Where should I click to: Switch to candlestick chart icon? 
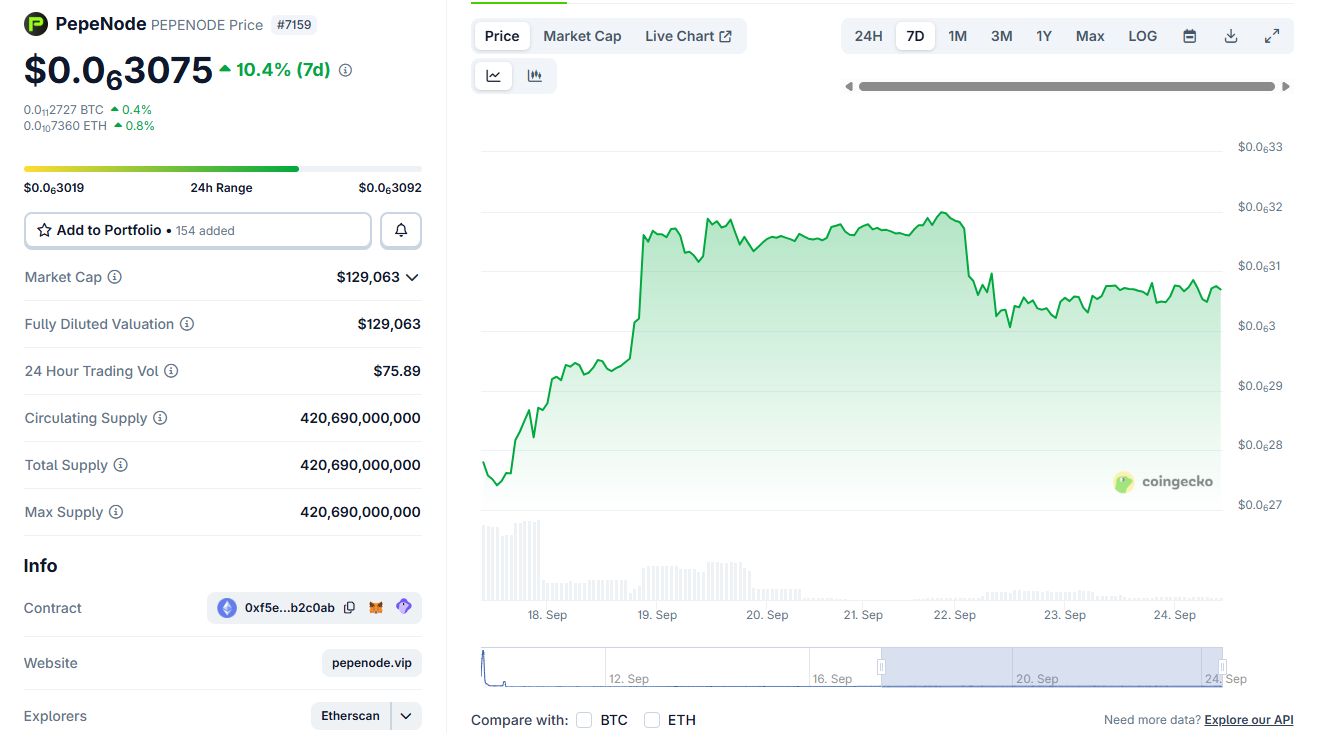[x=535, y=76]
